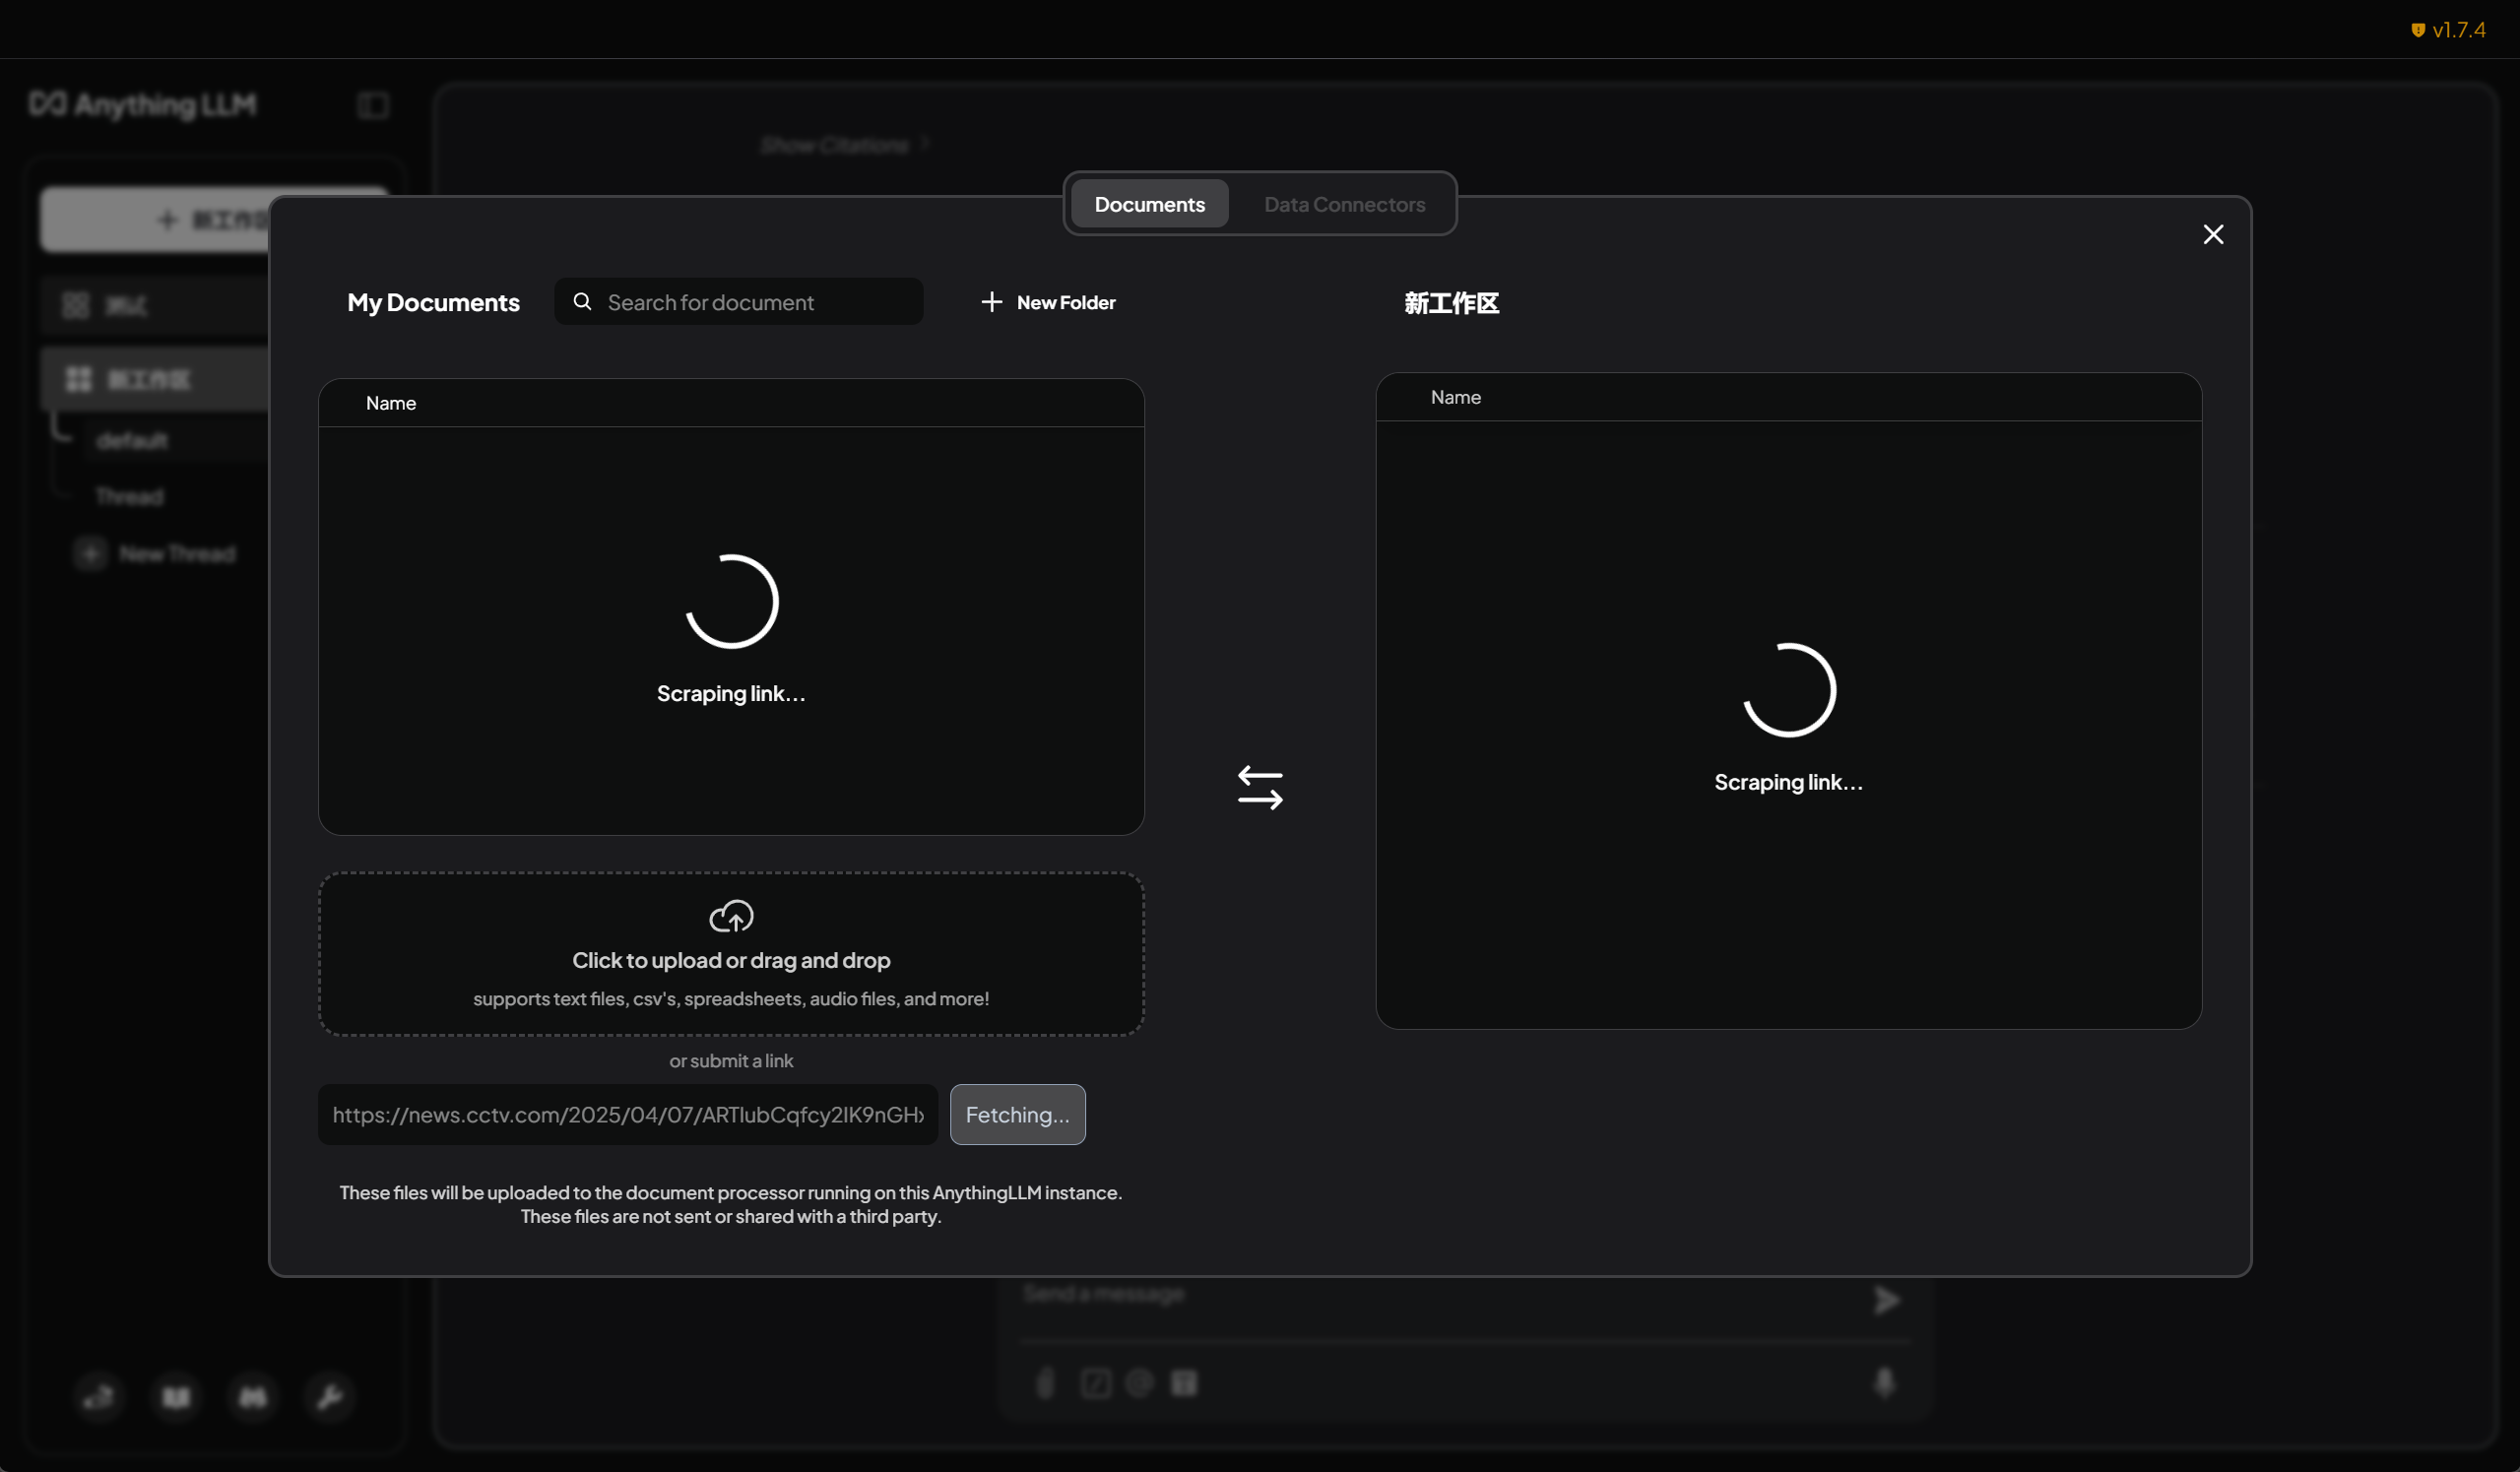
Task: Click the microphone icon in chat box
Action: pos(1884,1382)
